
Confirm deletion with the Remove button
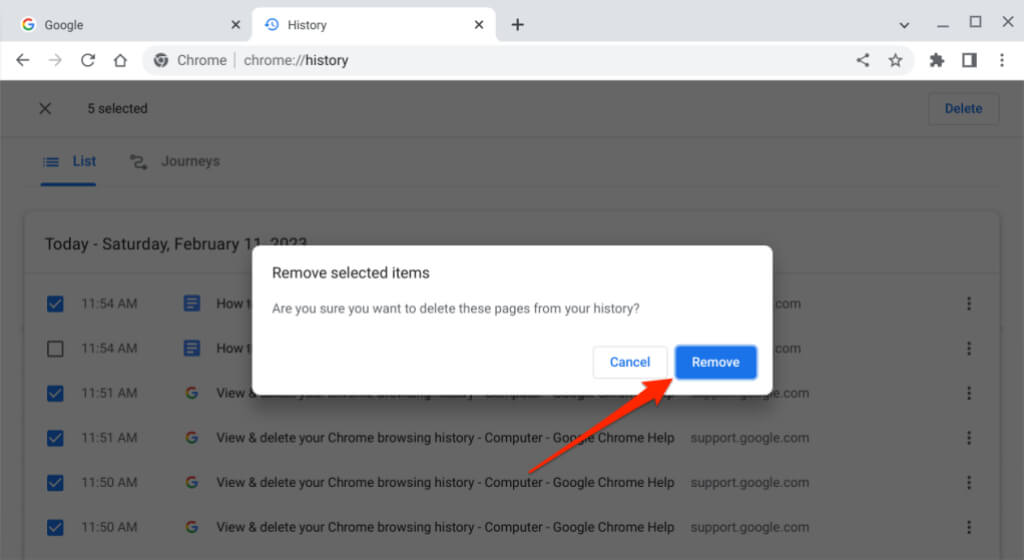pyautogui.click(x=715, y=362)
